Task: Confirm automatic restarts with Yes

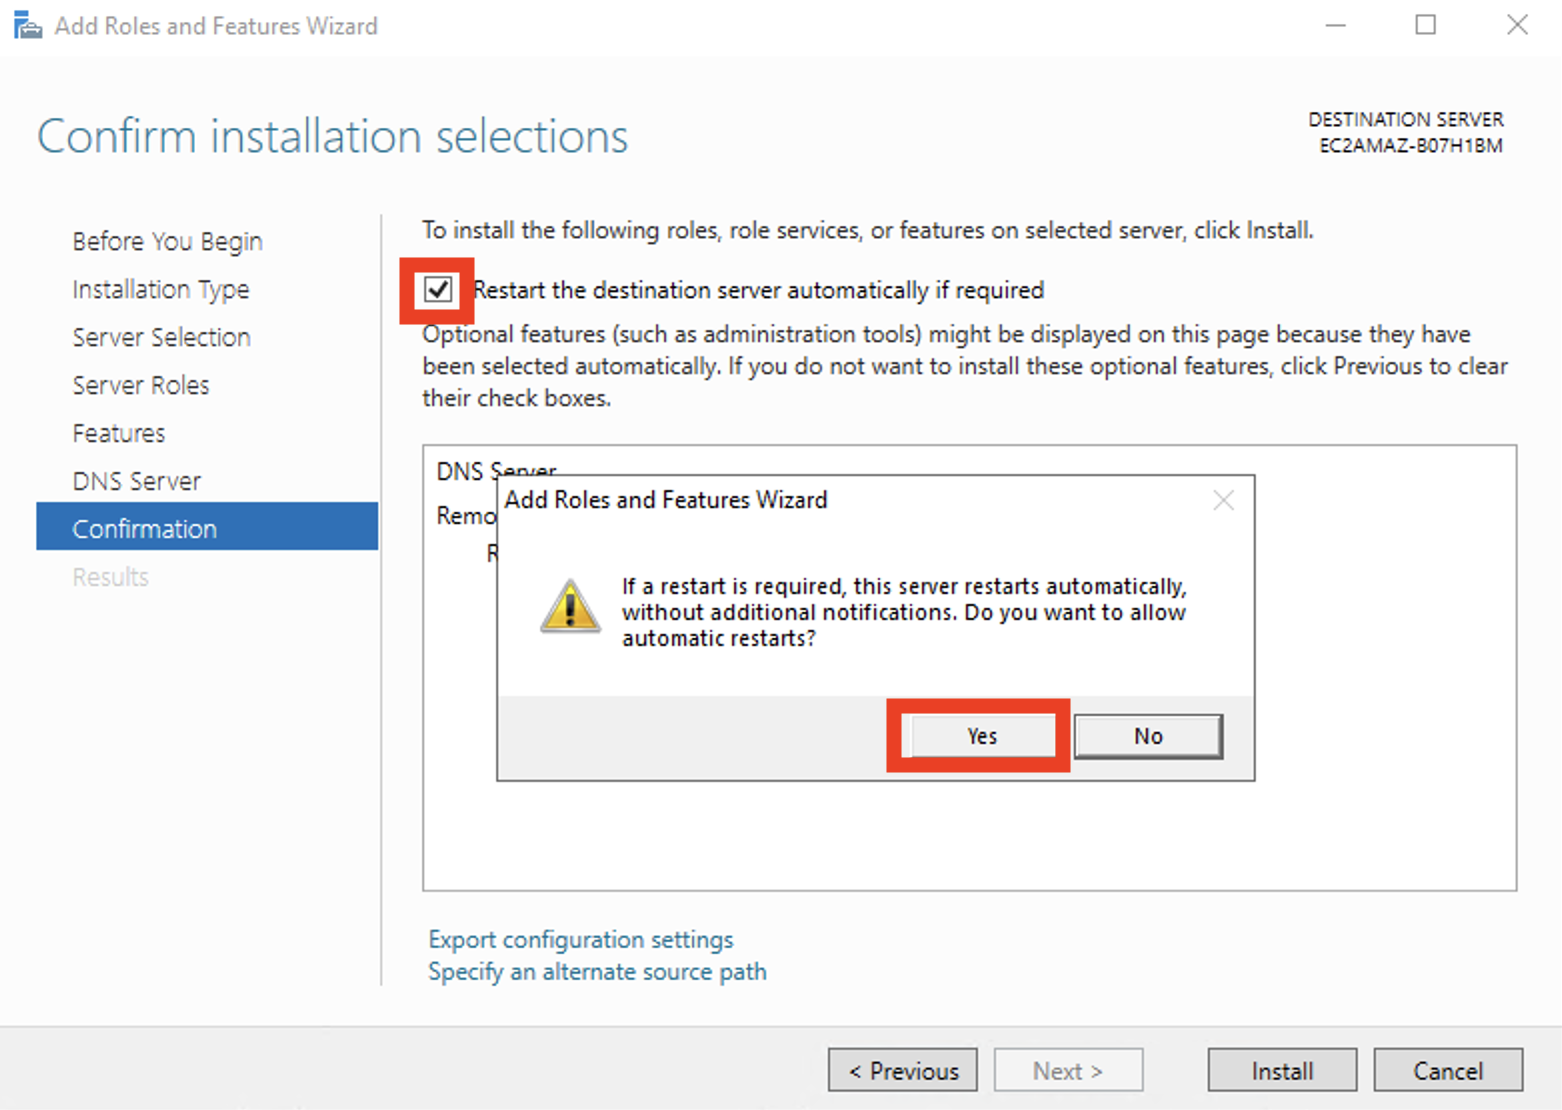Action: (981, 736)
